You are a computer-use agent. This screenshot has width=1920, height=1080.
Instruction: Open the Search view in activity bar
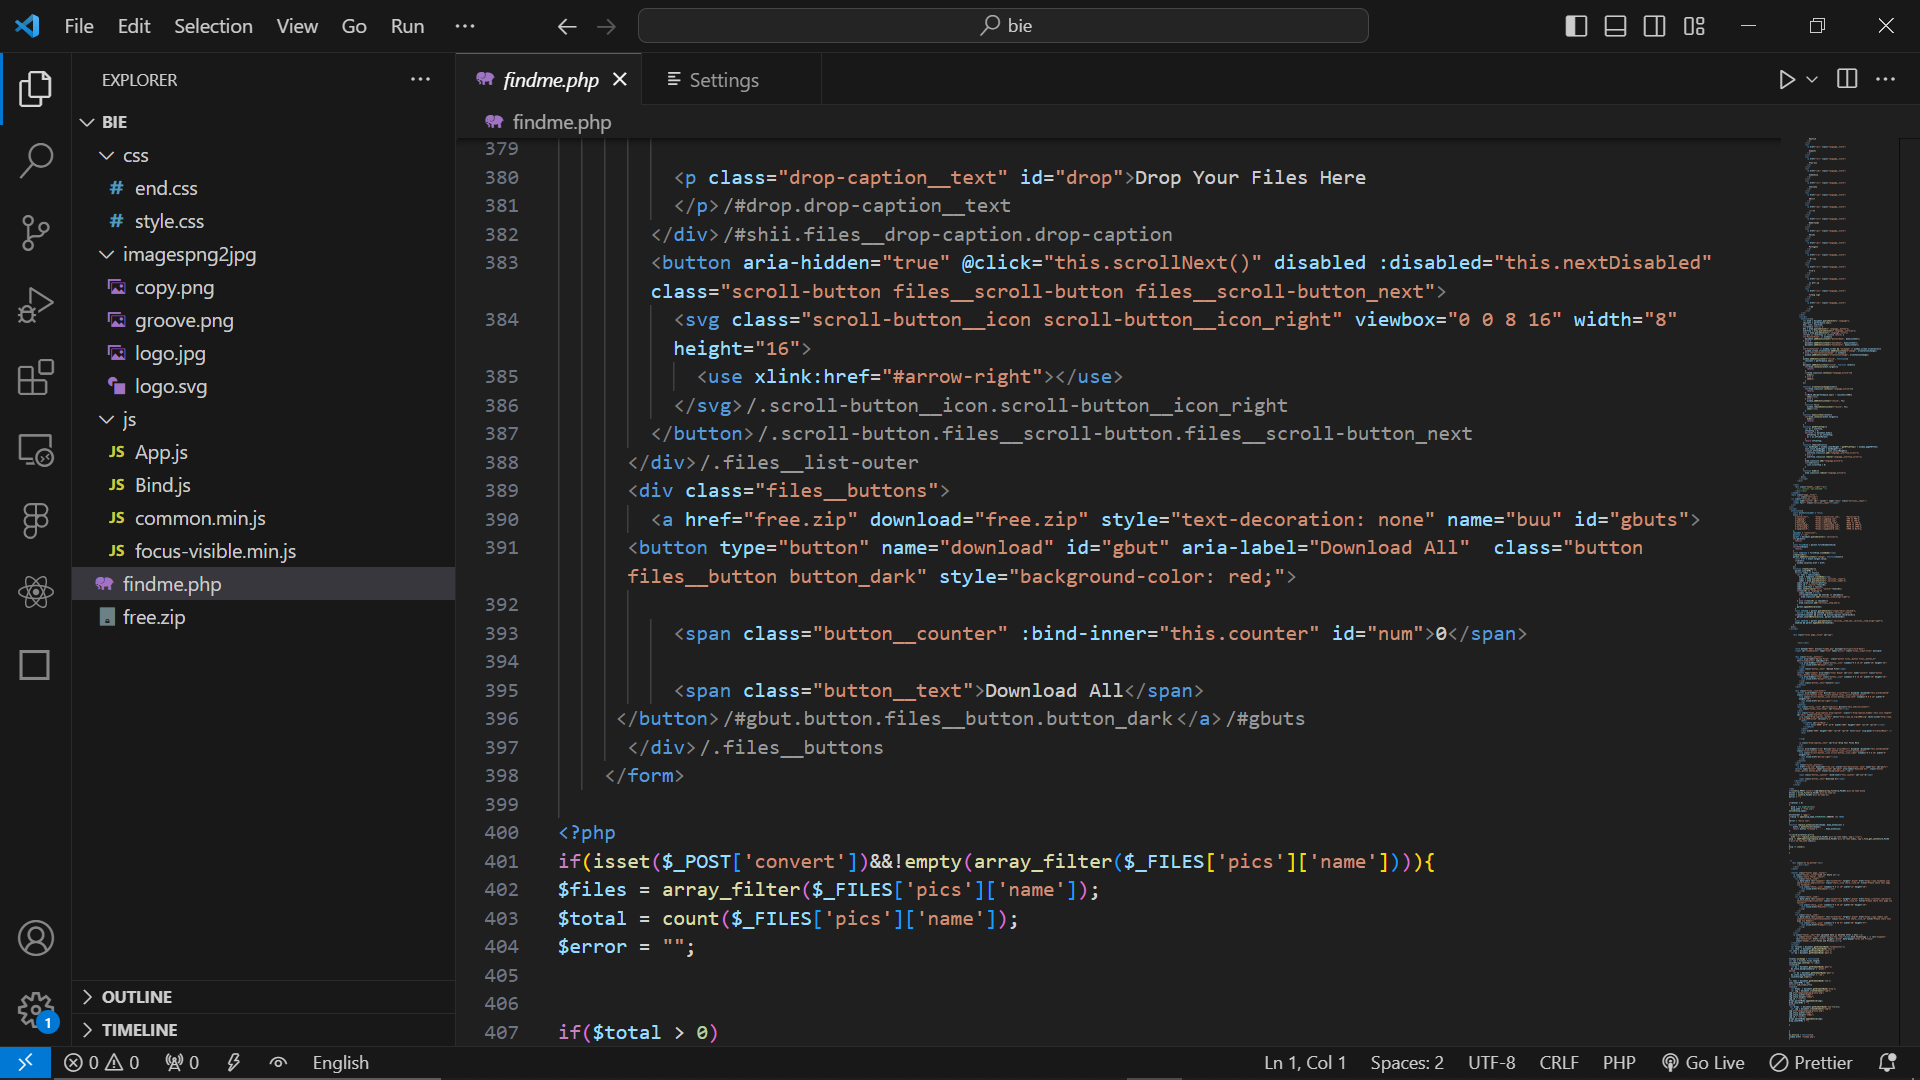click(x=36, y=160)
